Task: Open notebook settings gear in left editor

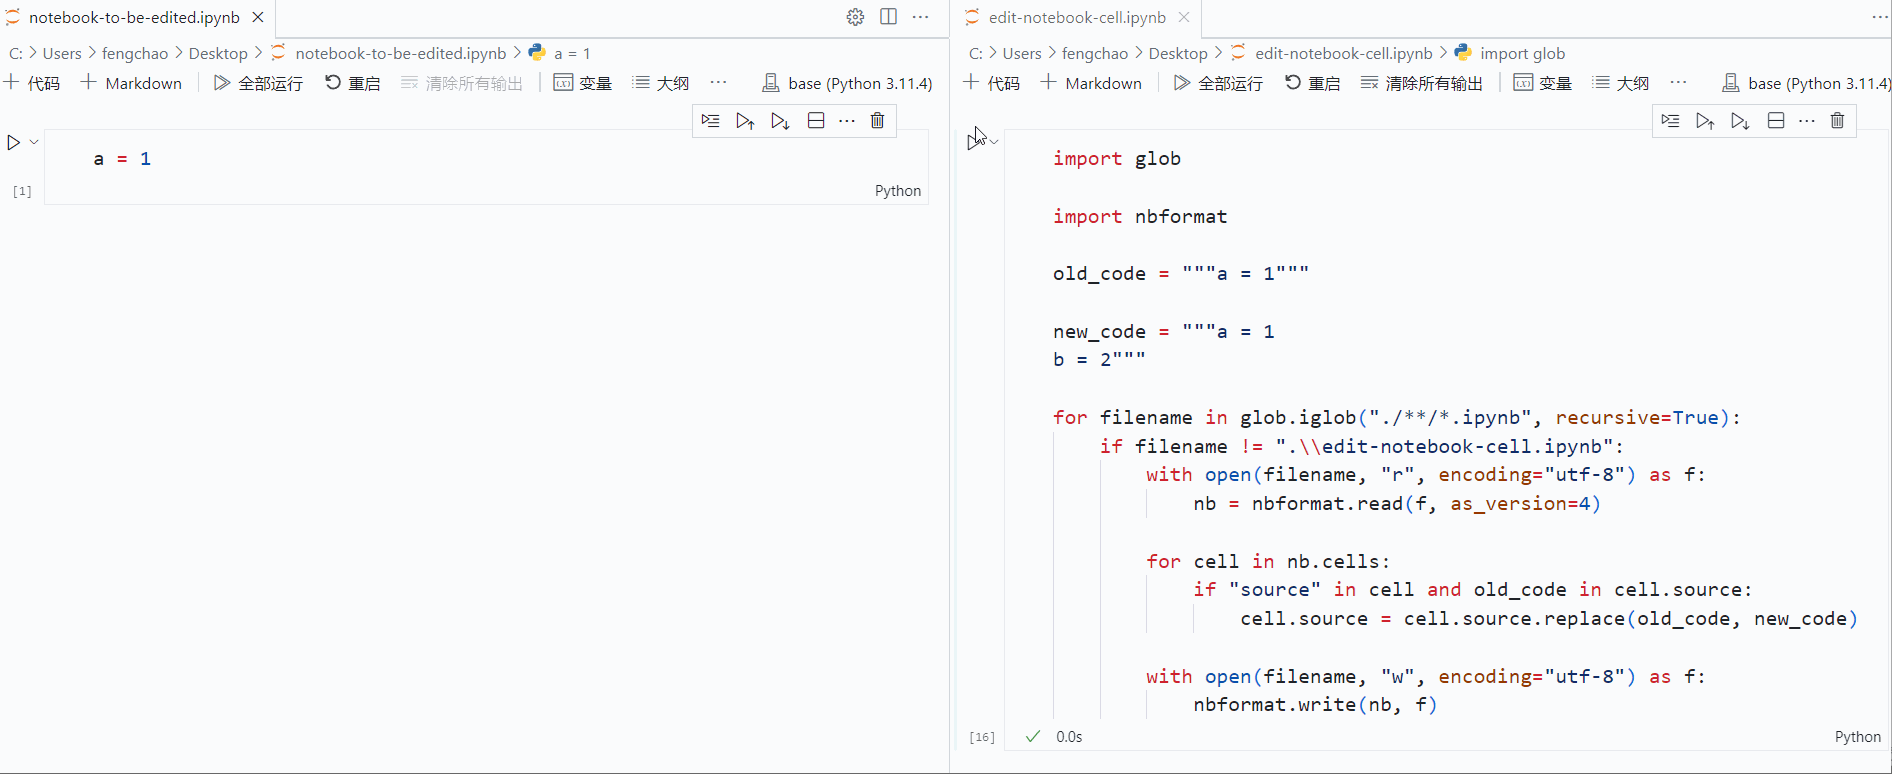Action: point(855,17)
